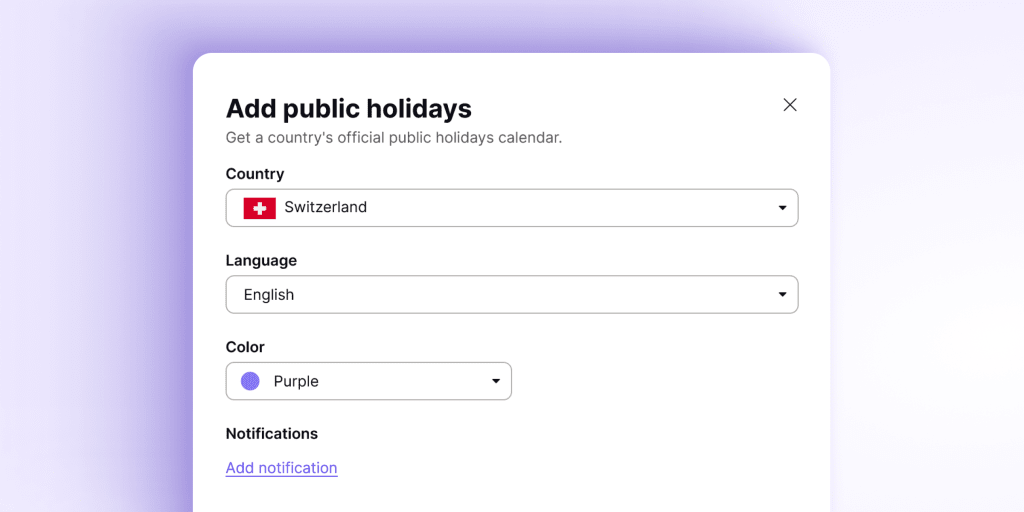Close the Add public holidays dialog
Screen dimensions: 1024x512
[x=790, y=105]
